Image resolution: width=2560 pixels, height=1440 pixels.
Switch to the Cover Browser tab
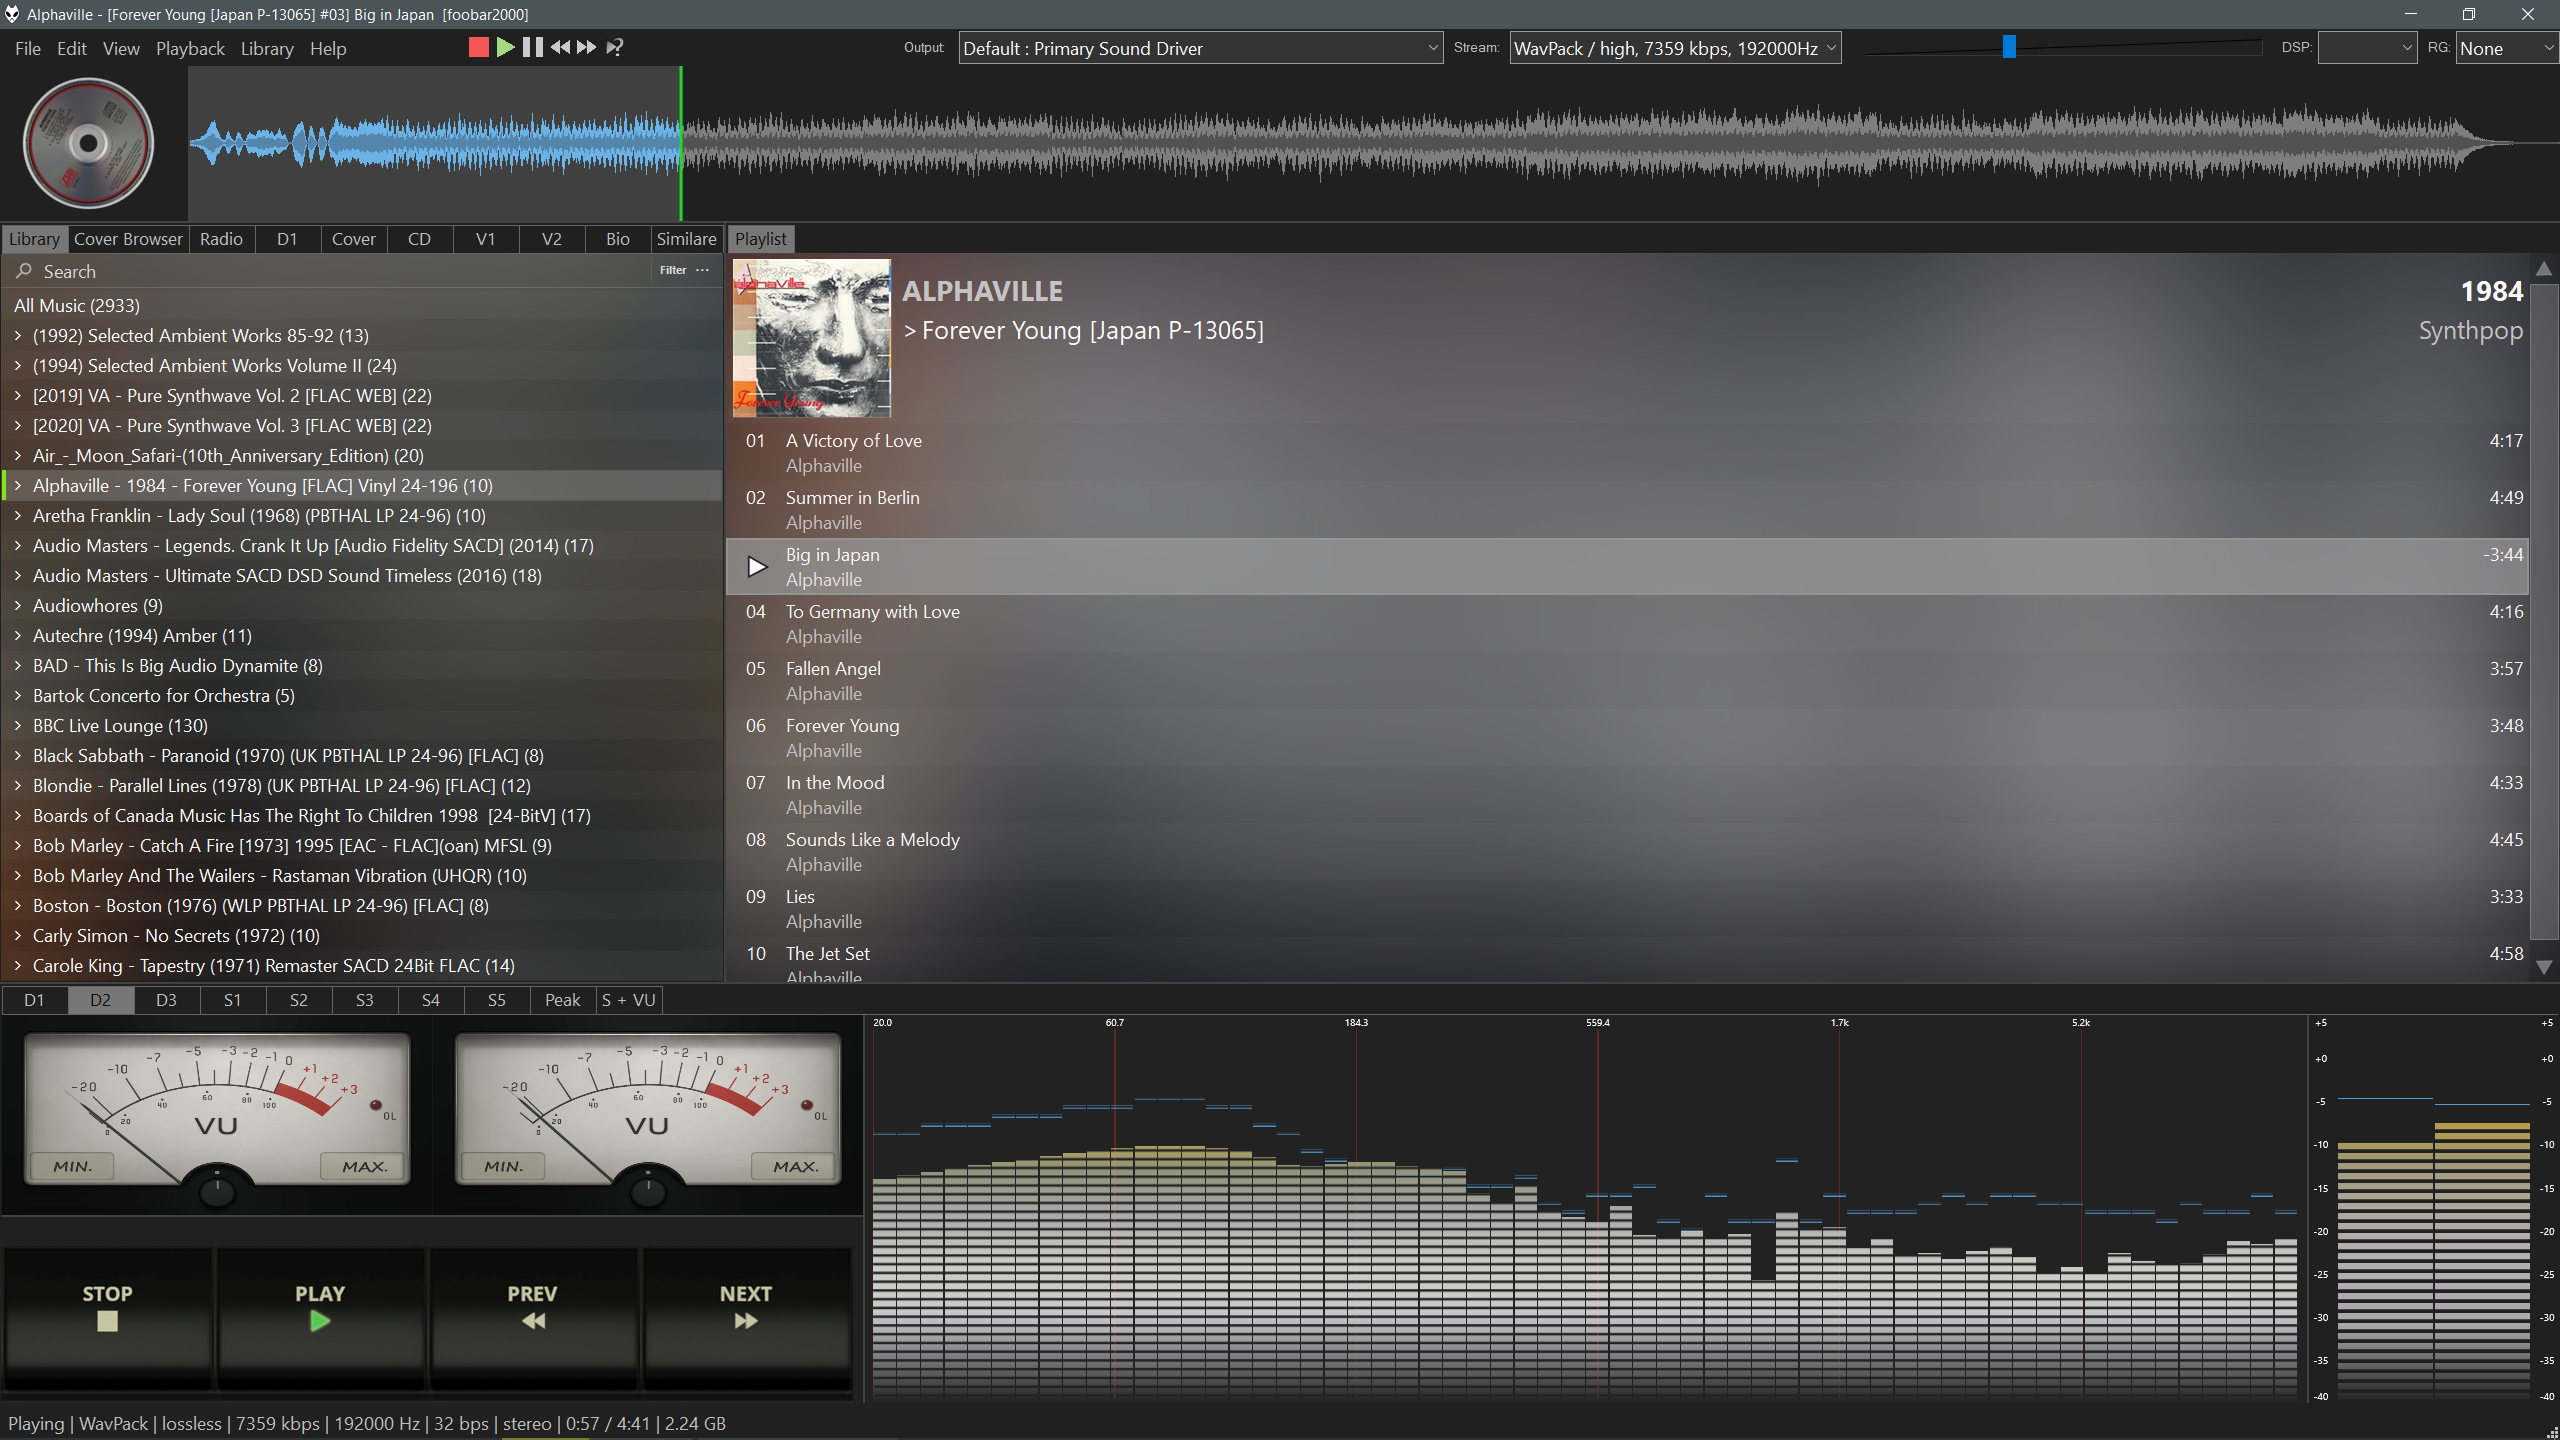click(128, 239)
